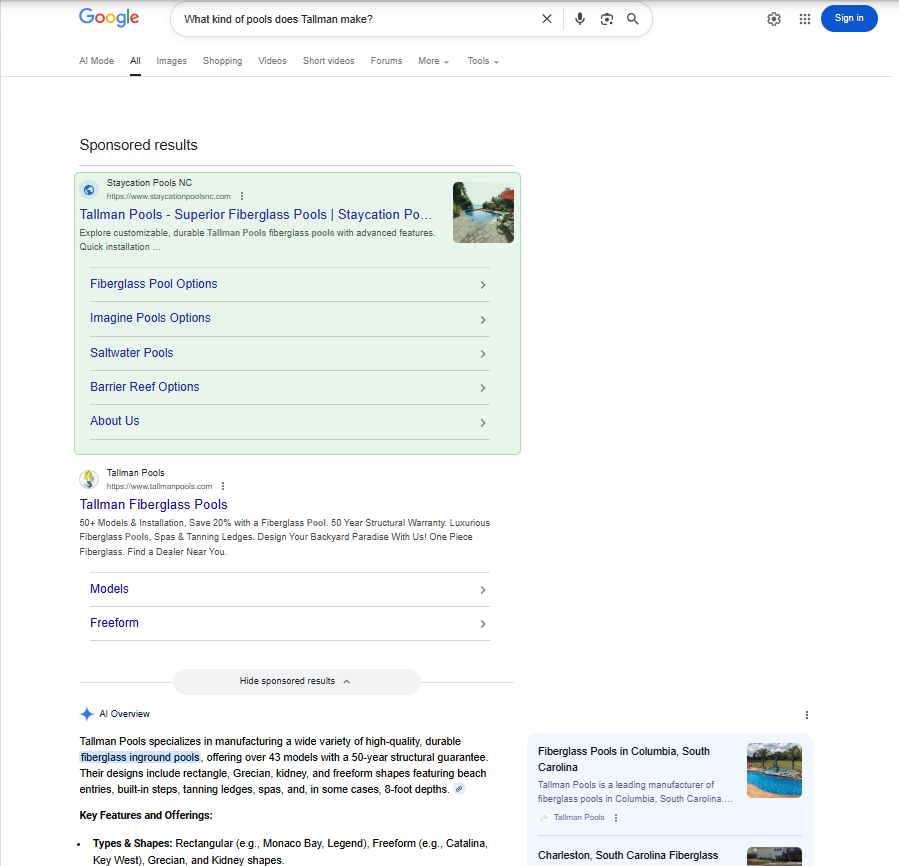Click the highlighted 'fiberglass inground pools' text

[x=140, y=758]
